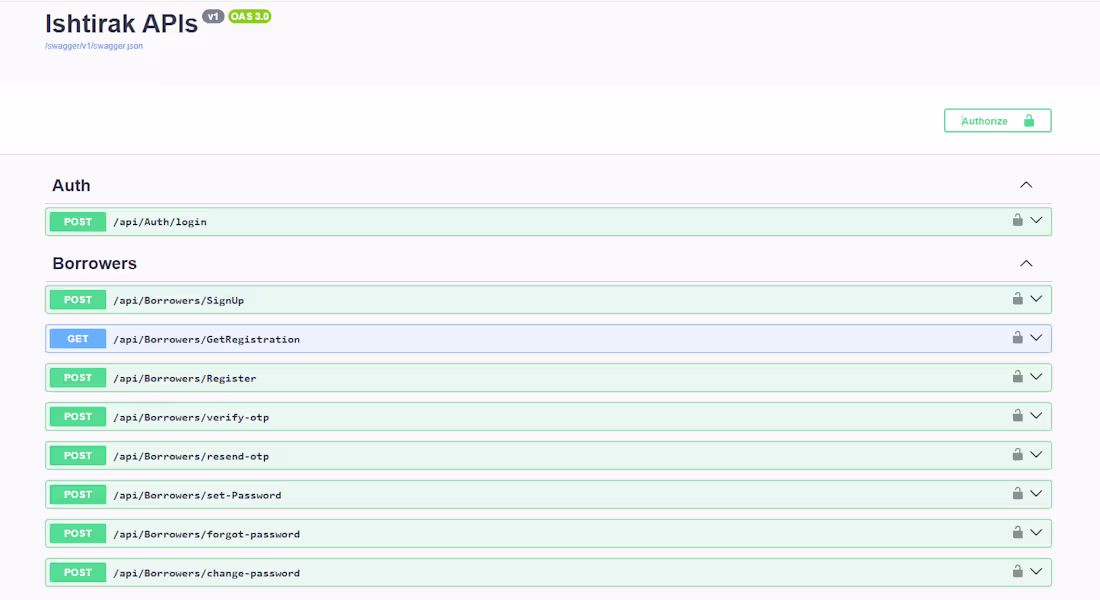The image size is (1100, 600).
Task: Click the /api/Borrowers/set-Password path text
Action: coord(197,495)
